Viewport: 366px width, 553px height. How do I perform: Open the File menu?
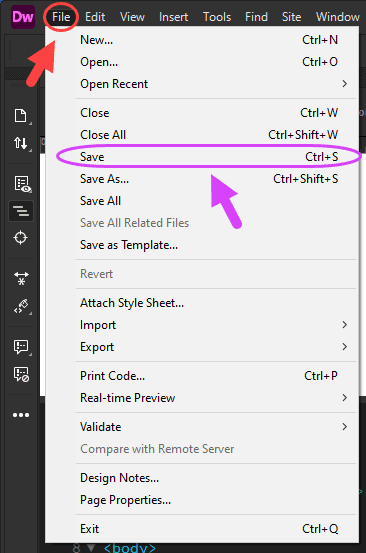click(x=61, y=17)
